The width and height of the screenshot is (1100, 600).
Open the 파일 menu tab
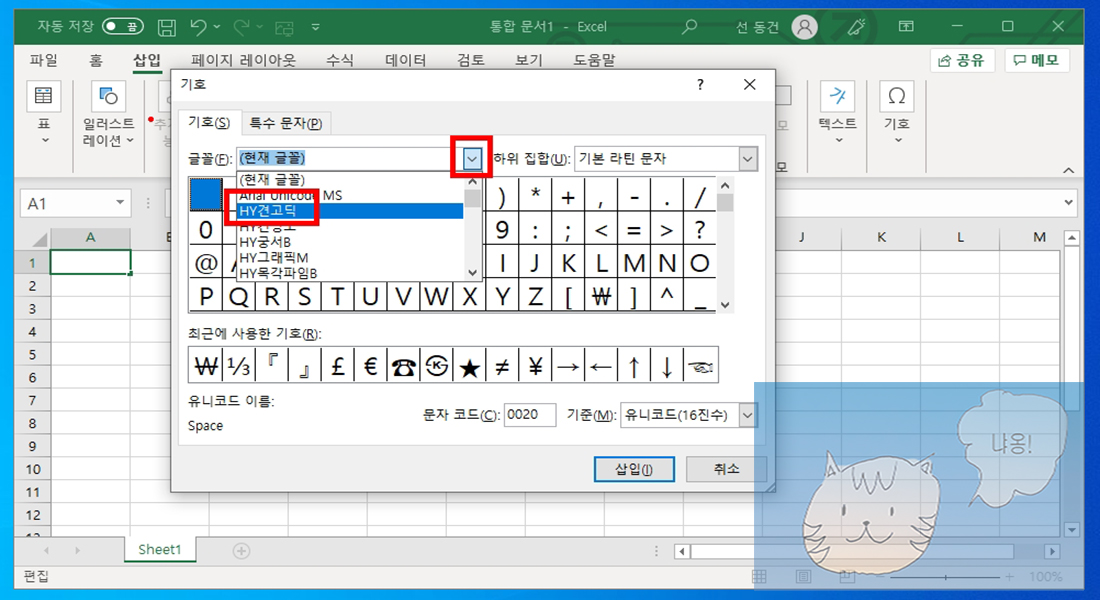pos(43,60)
